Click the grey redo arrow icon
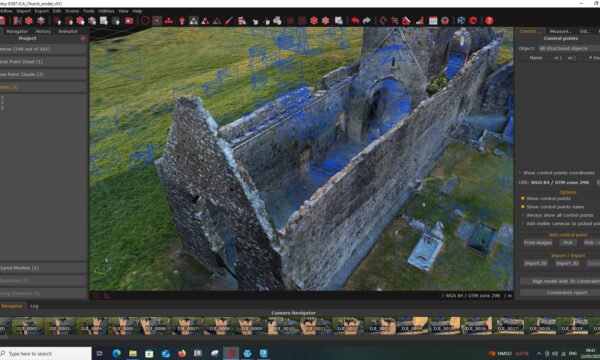The height and width of the screenshot is (360, 600). tap(367, 21)
